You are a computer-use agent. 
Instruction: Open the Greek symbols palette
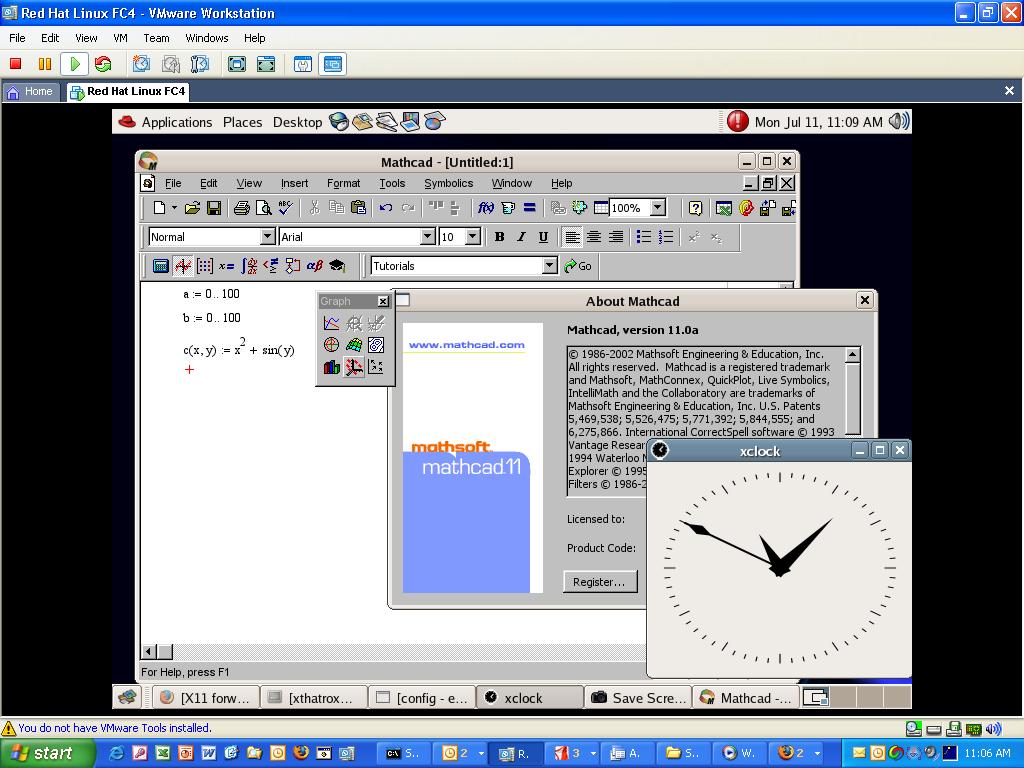[x=317, y=265]
